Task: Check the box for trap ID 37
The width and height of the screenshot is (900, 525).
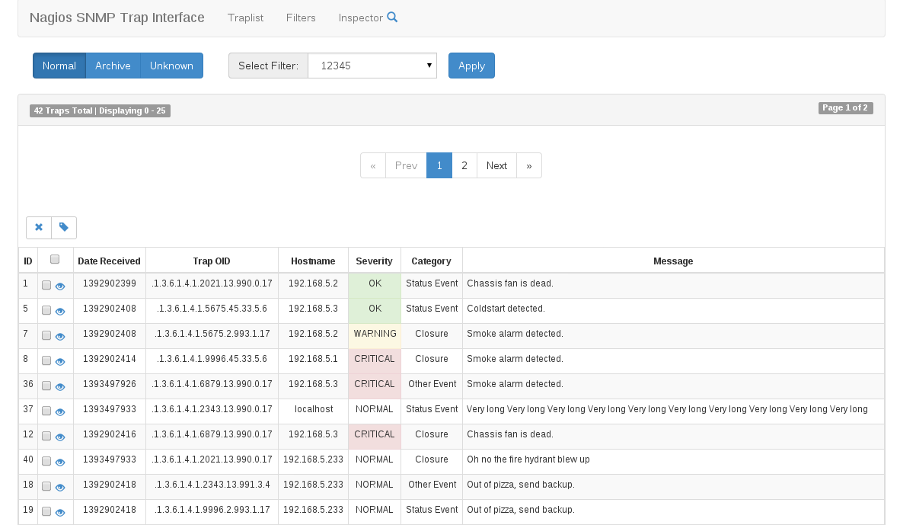Action: pyautogui.click(x=46, y=411)
